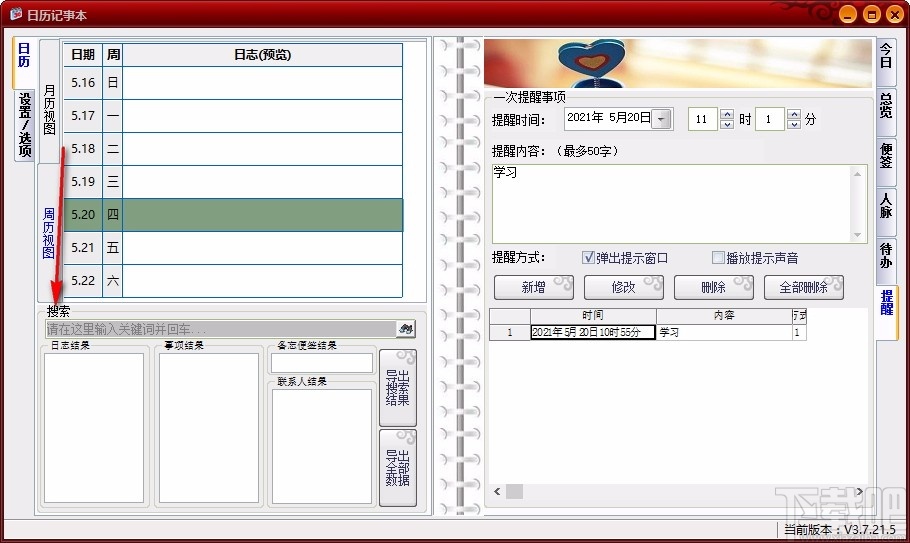Click the 内容 column header in reminder list
This screenshot has height=543, width=910.
pos(724,316)
